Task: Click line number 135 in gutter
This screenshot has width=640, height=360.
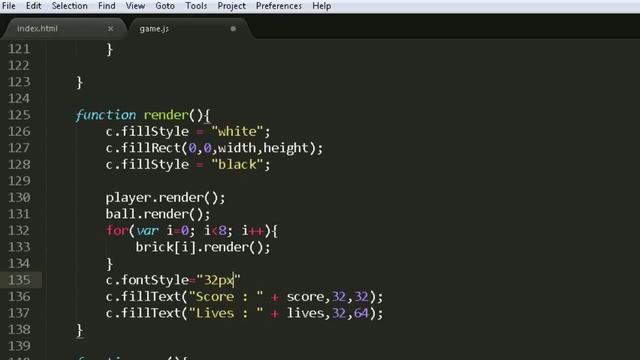Action: pyautogui.click(x=19, y=280)
